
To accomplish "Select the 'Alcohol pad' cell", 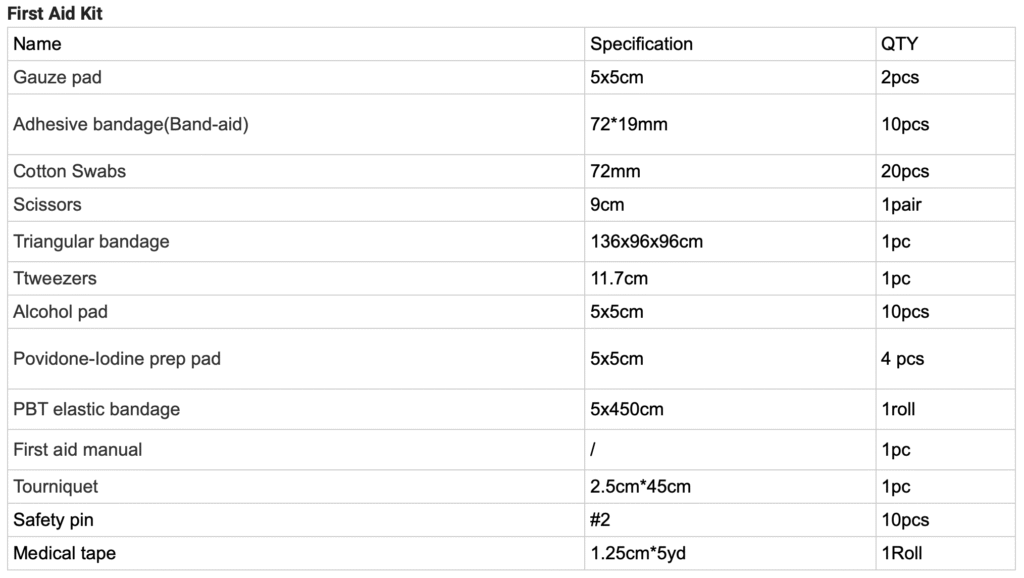I will click(x=60, y=311).
